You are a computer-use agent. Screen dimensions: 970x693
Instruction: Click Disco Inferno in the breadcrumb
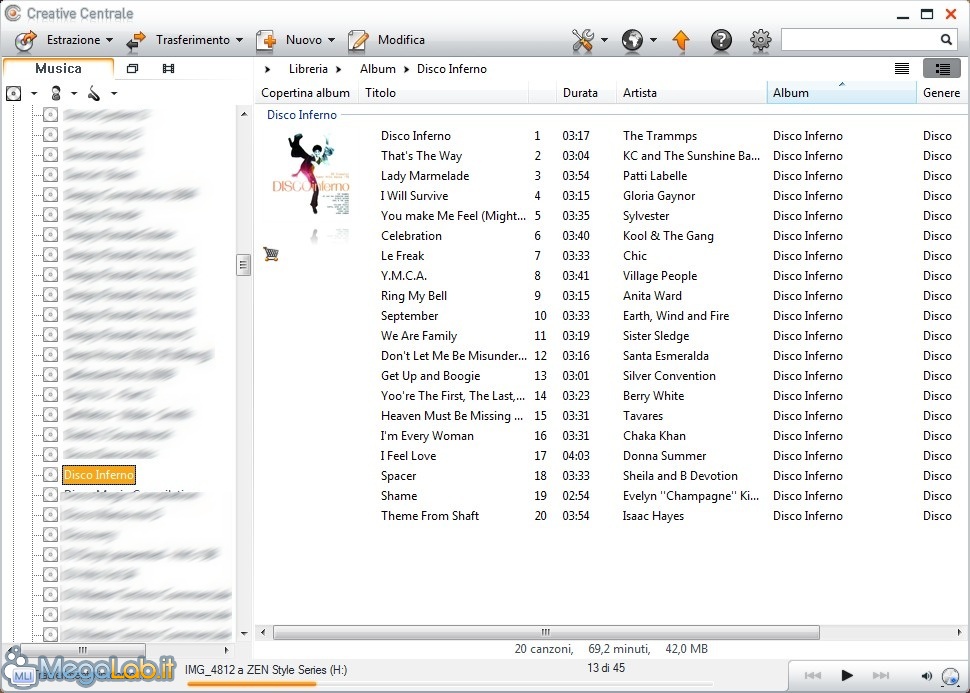(x=452, y=69)
